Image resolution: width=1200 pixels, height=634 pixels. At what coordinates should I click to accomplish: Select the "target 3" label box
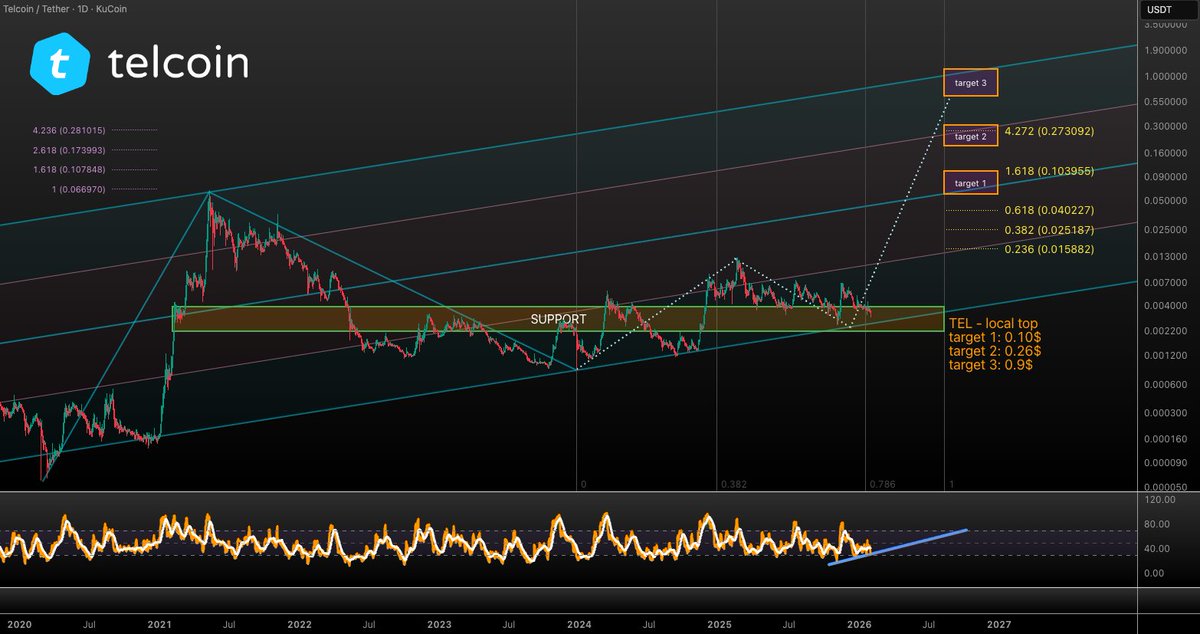tap(970, 83)
